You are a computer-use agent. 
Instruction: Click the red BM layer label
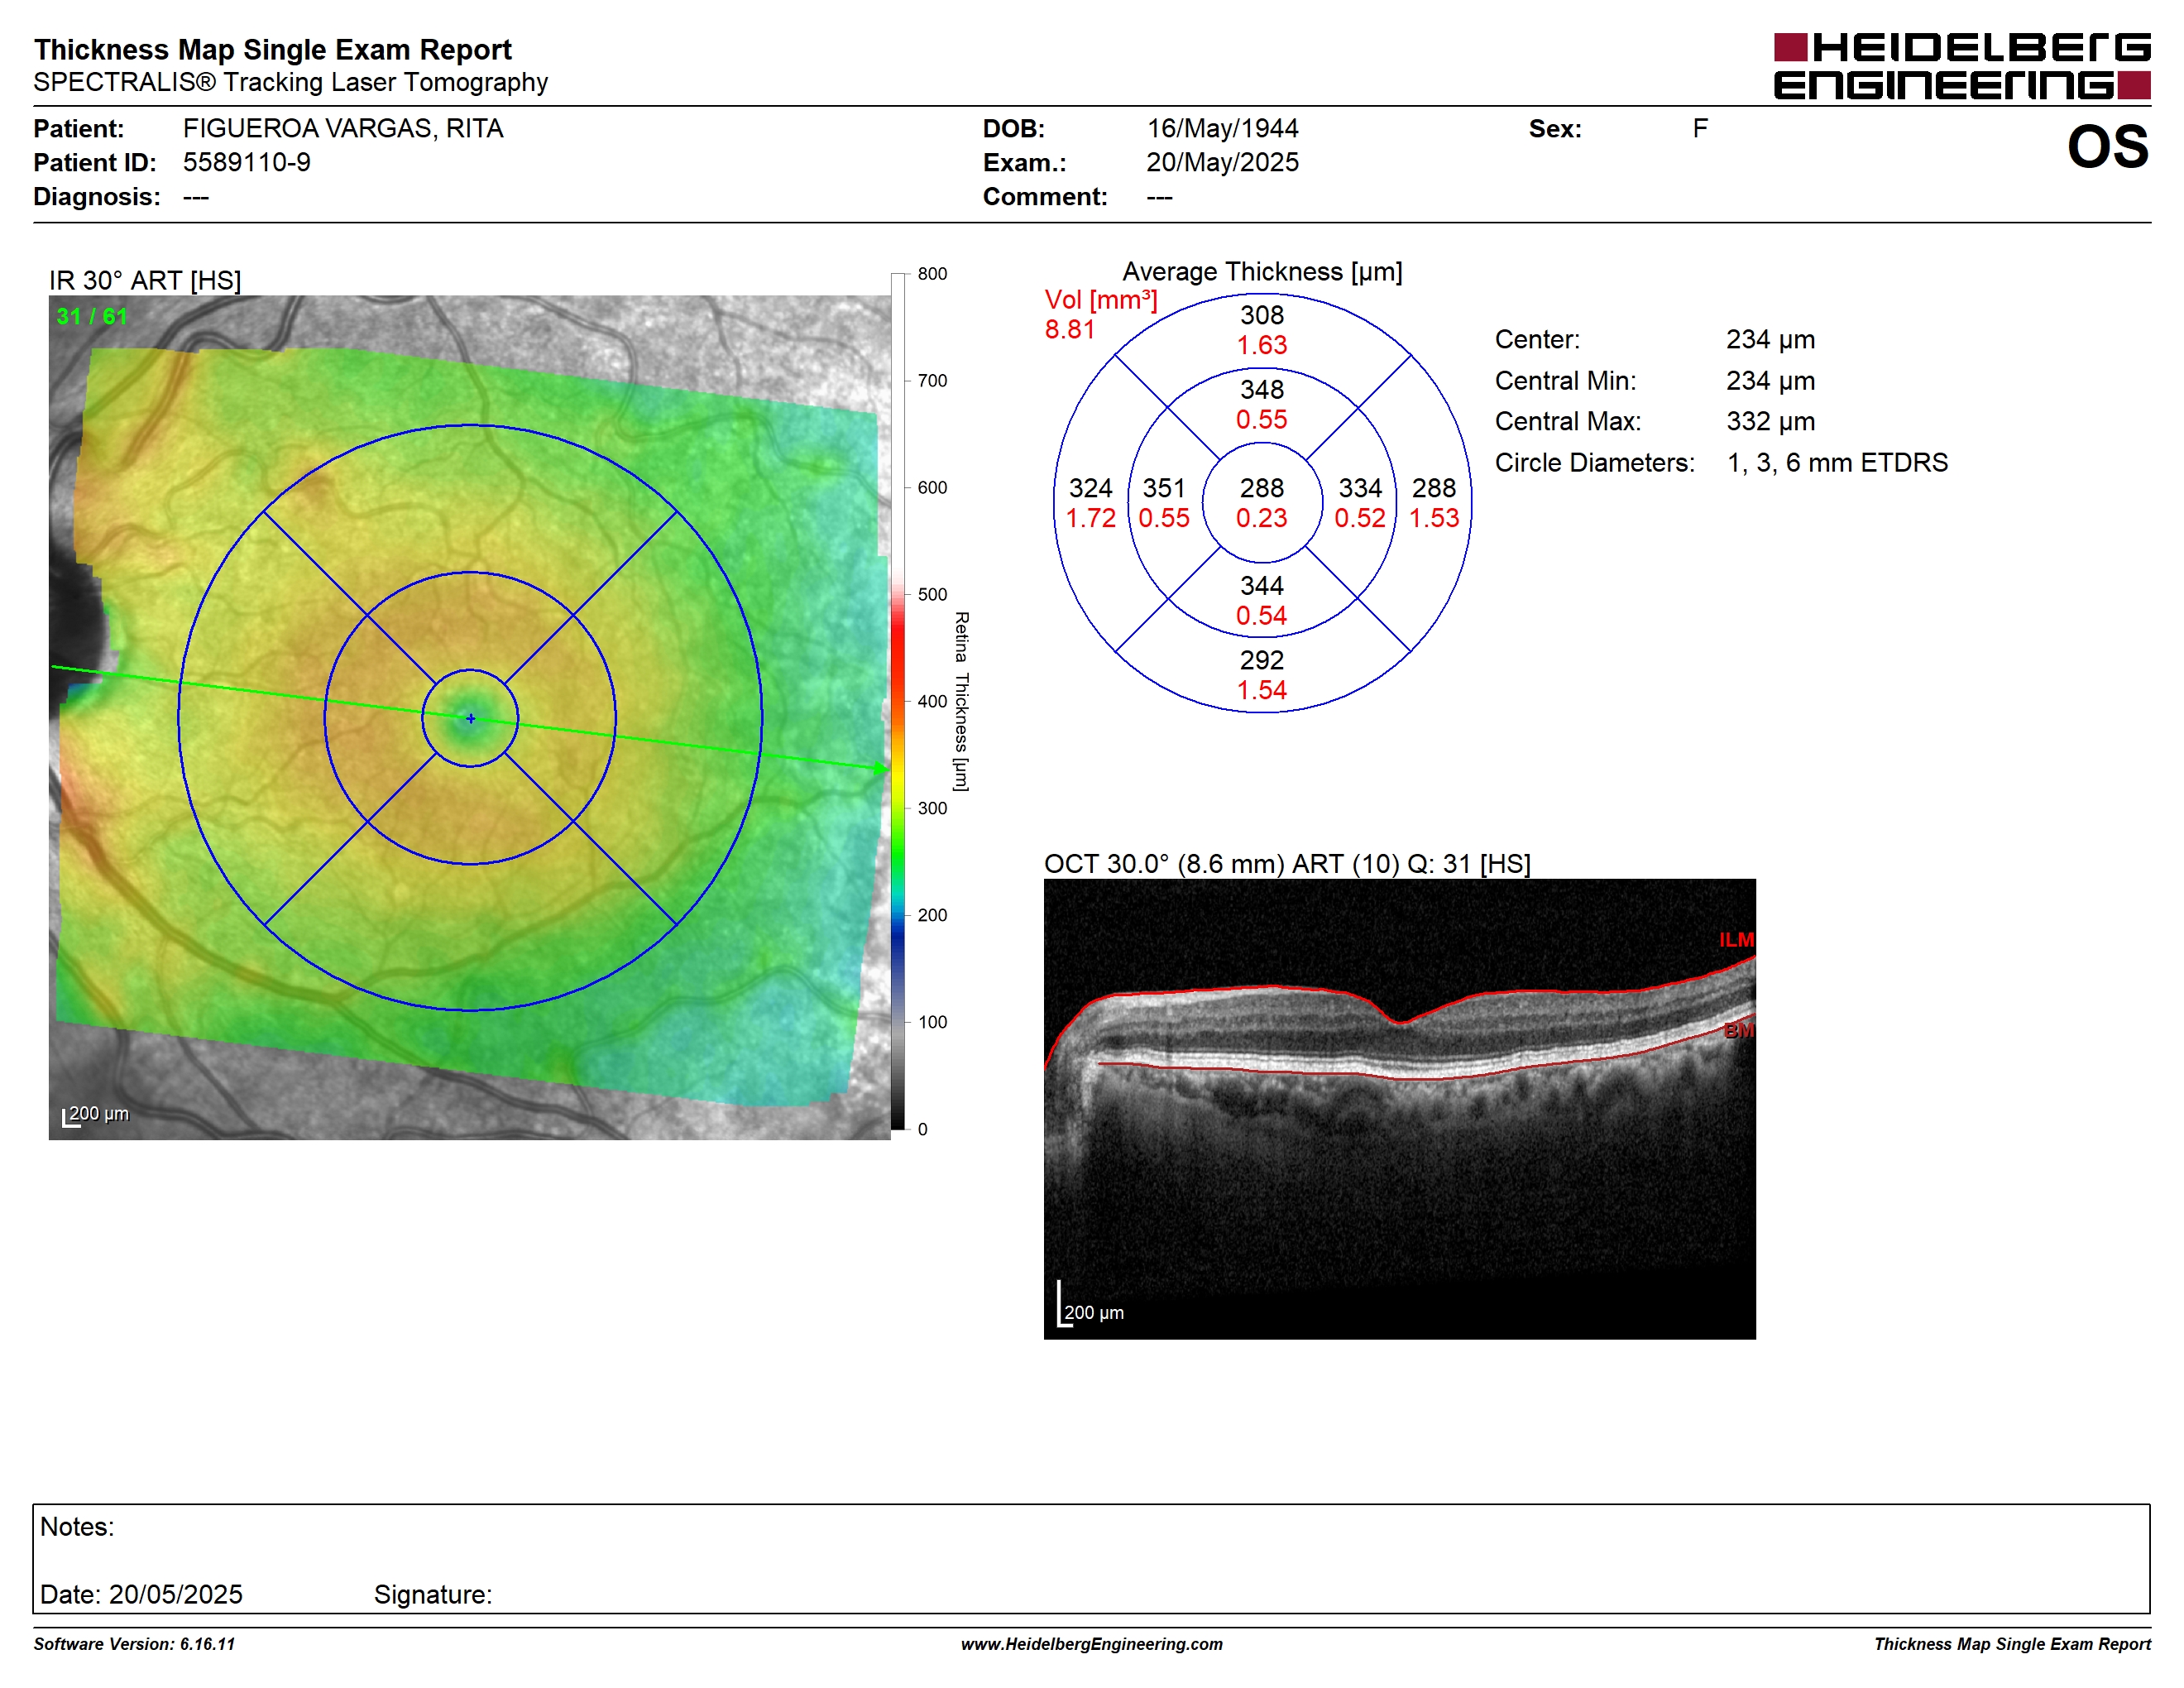[x=1739, y=1030]
